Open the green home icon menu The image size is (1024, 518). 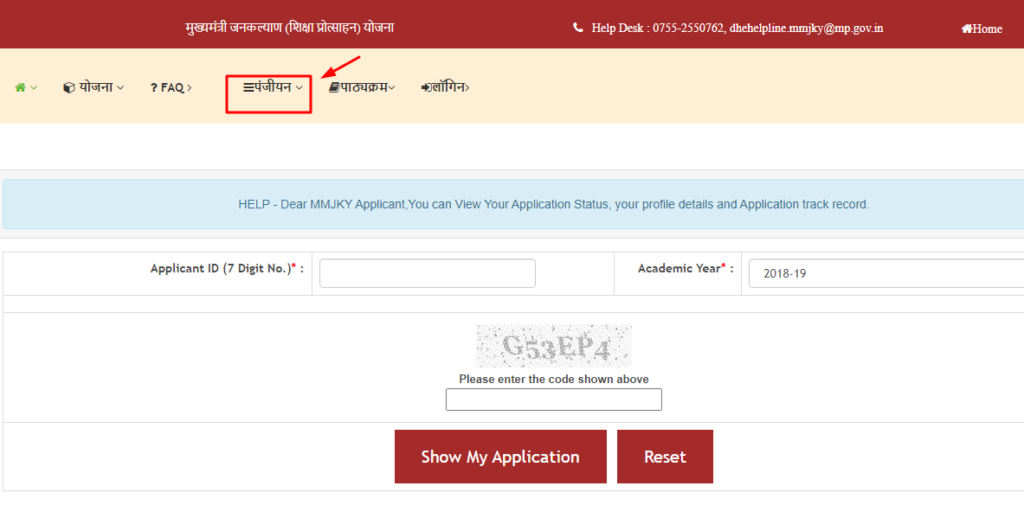pyautogui.click(x=25, y=88)
